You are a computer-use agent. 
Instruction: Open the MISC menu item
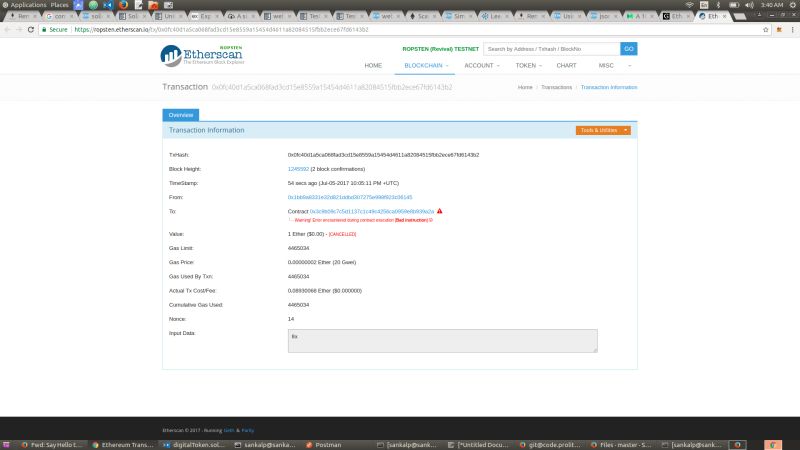click(606, 65)
